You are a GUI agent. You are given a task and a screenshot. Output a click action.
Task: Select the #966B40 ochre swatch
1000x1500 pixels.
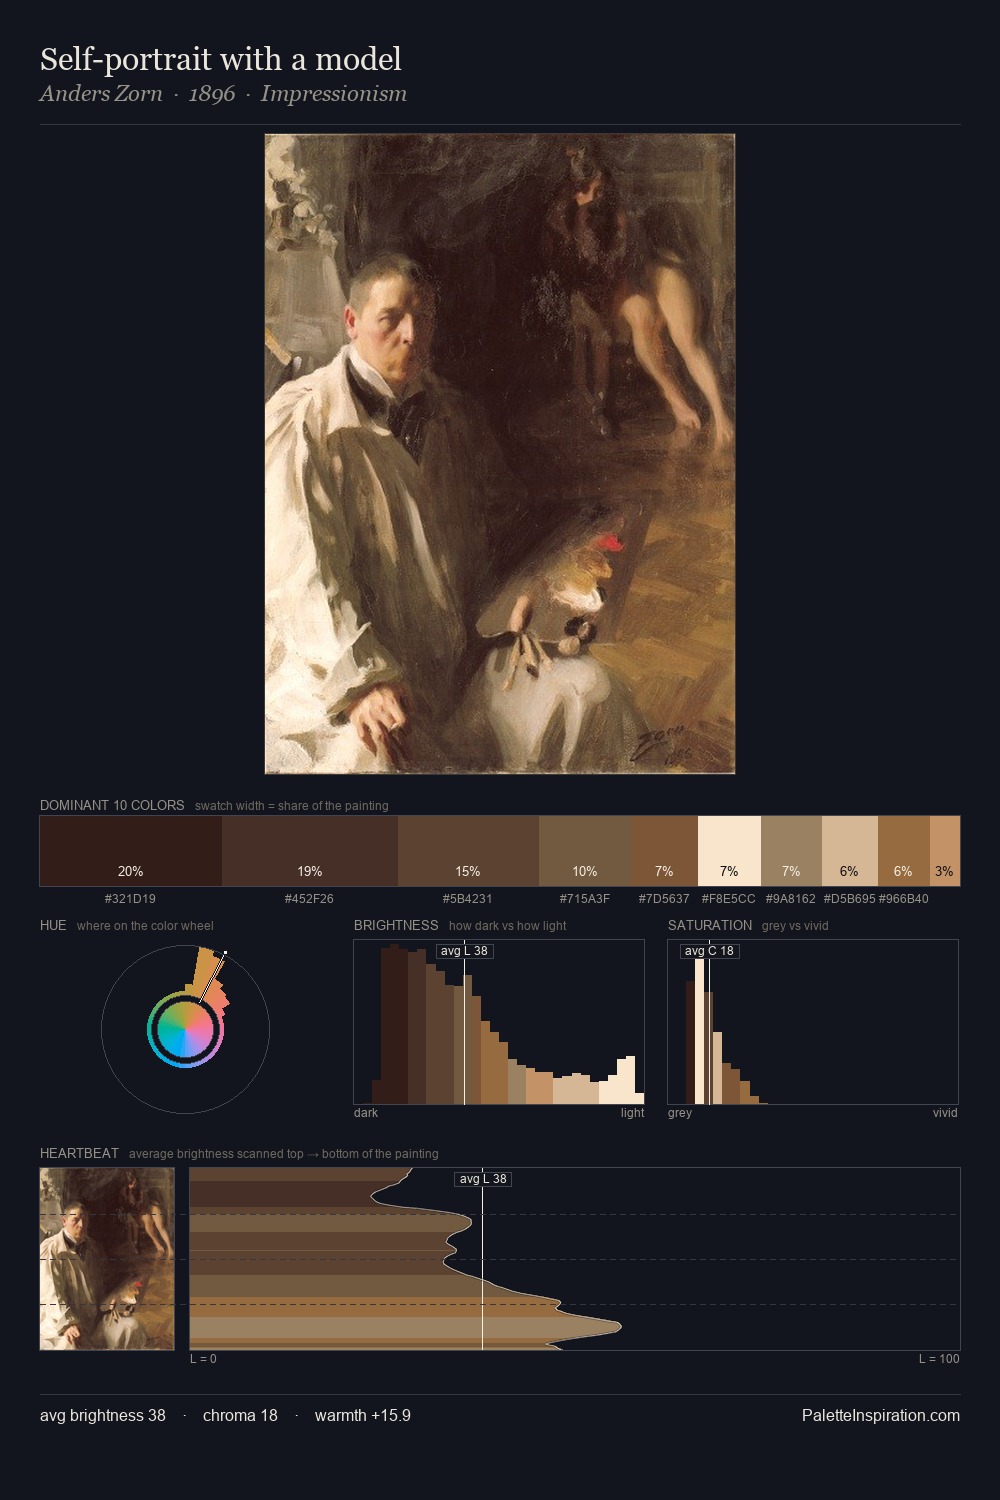903,851
